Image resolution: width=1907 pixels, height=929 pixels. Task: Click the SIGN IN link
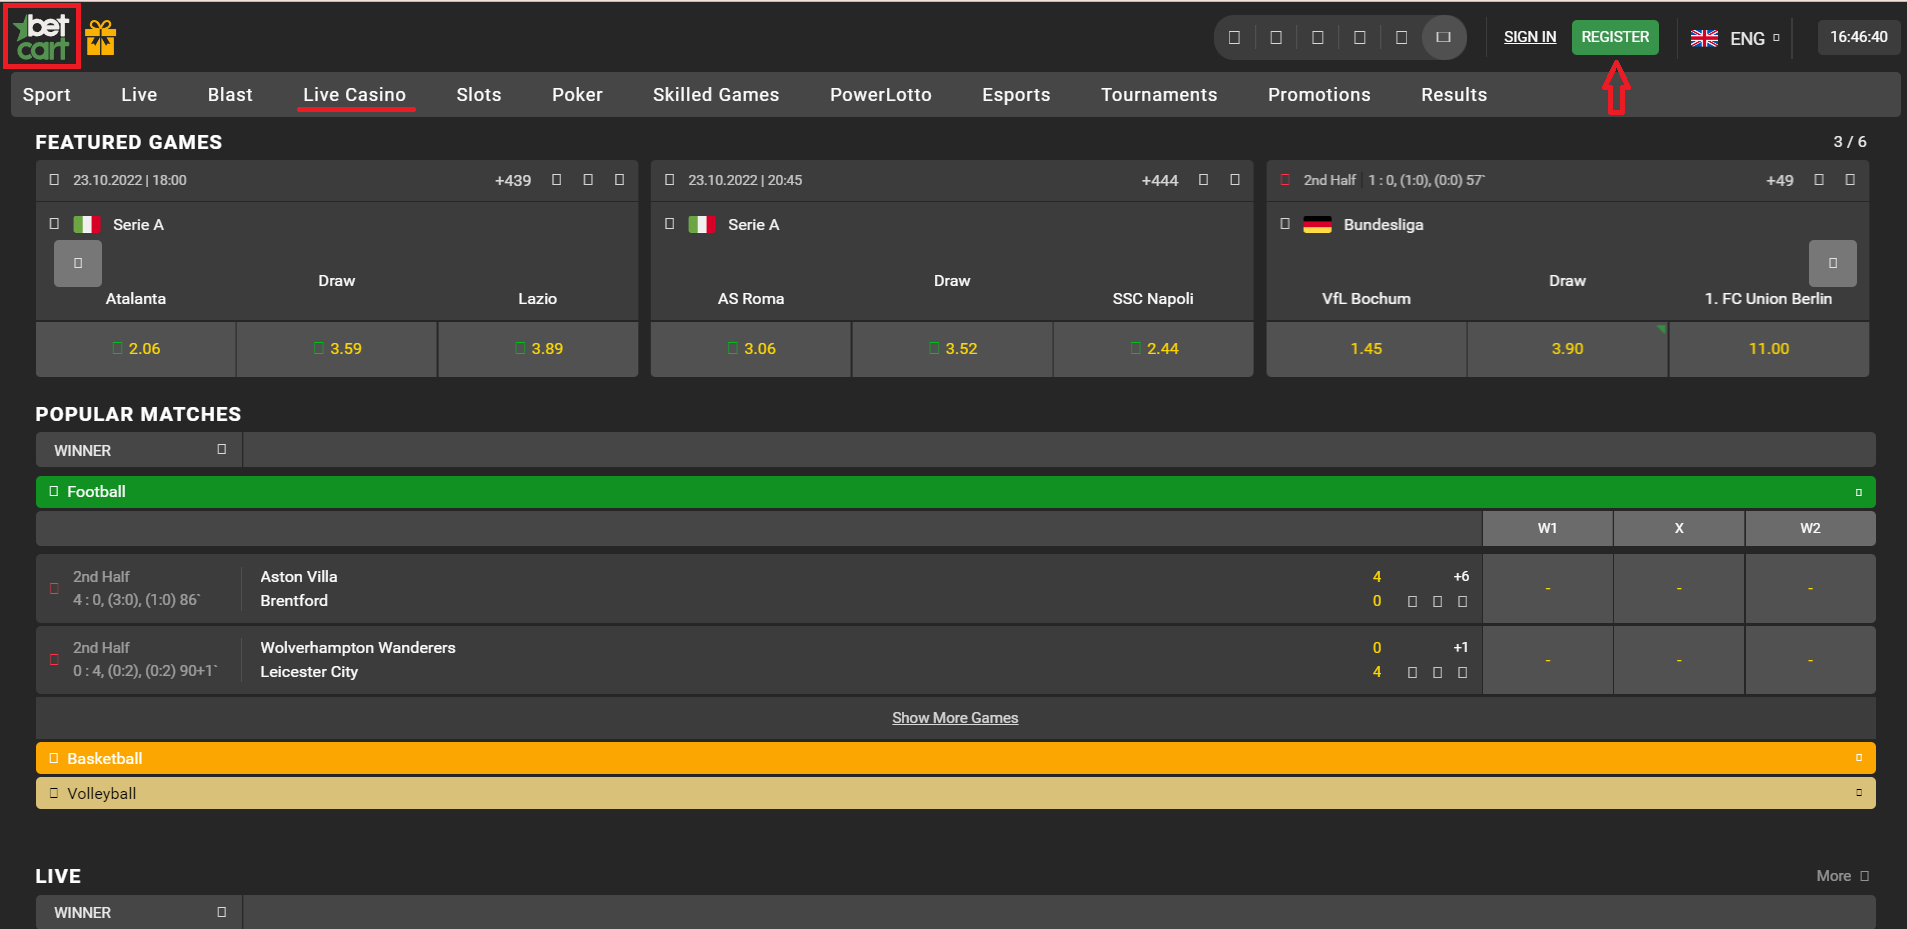[1530, 37]
